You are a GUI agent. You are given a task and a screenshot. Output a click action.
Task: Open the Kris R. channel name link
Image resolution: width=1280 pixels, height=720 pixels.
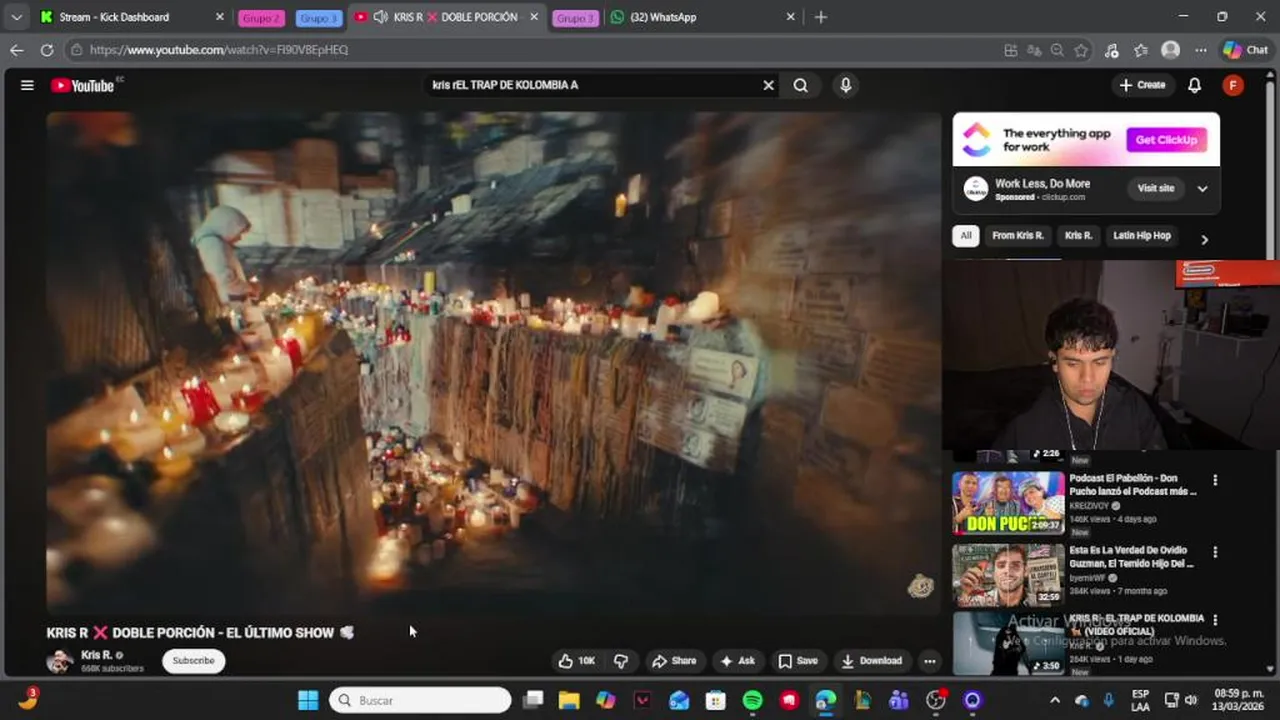click(x=96, y=655)
